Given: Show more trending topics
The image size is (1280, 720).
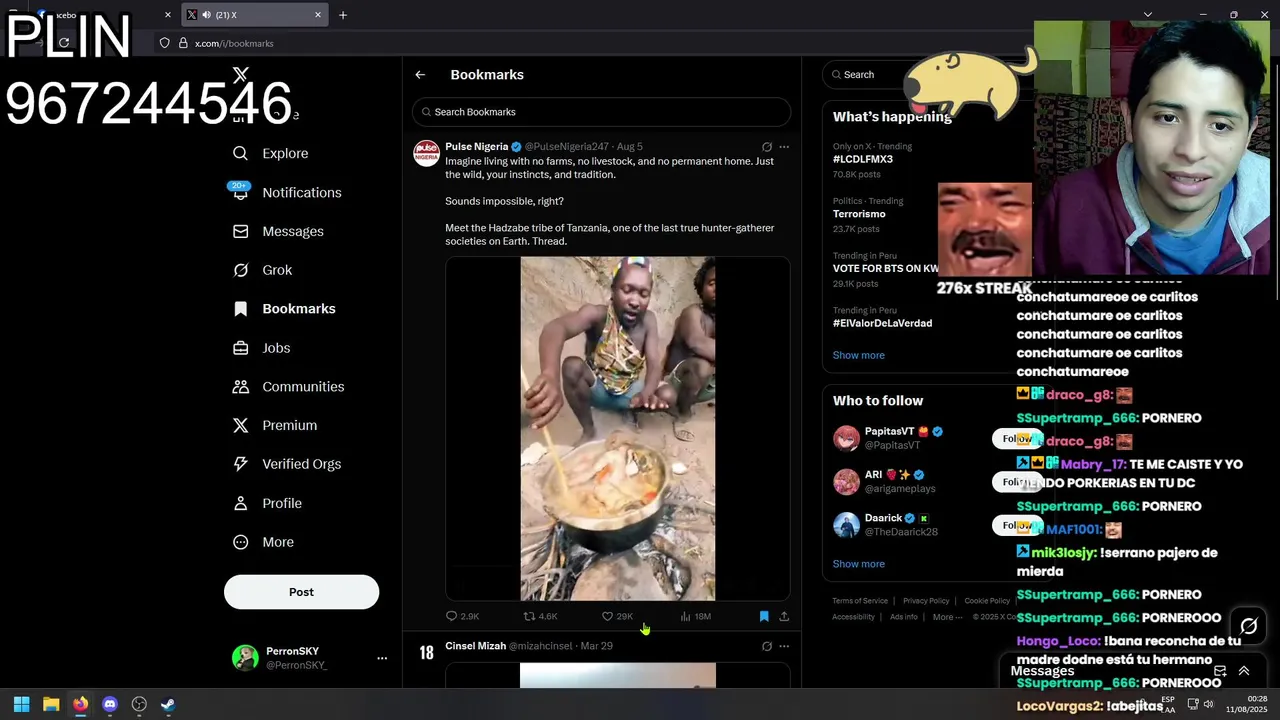Looking at the screenshot, I should pyautogui.click(x=858, y=355).
